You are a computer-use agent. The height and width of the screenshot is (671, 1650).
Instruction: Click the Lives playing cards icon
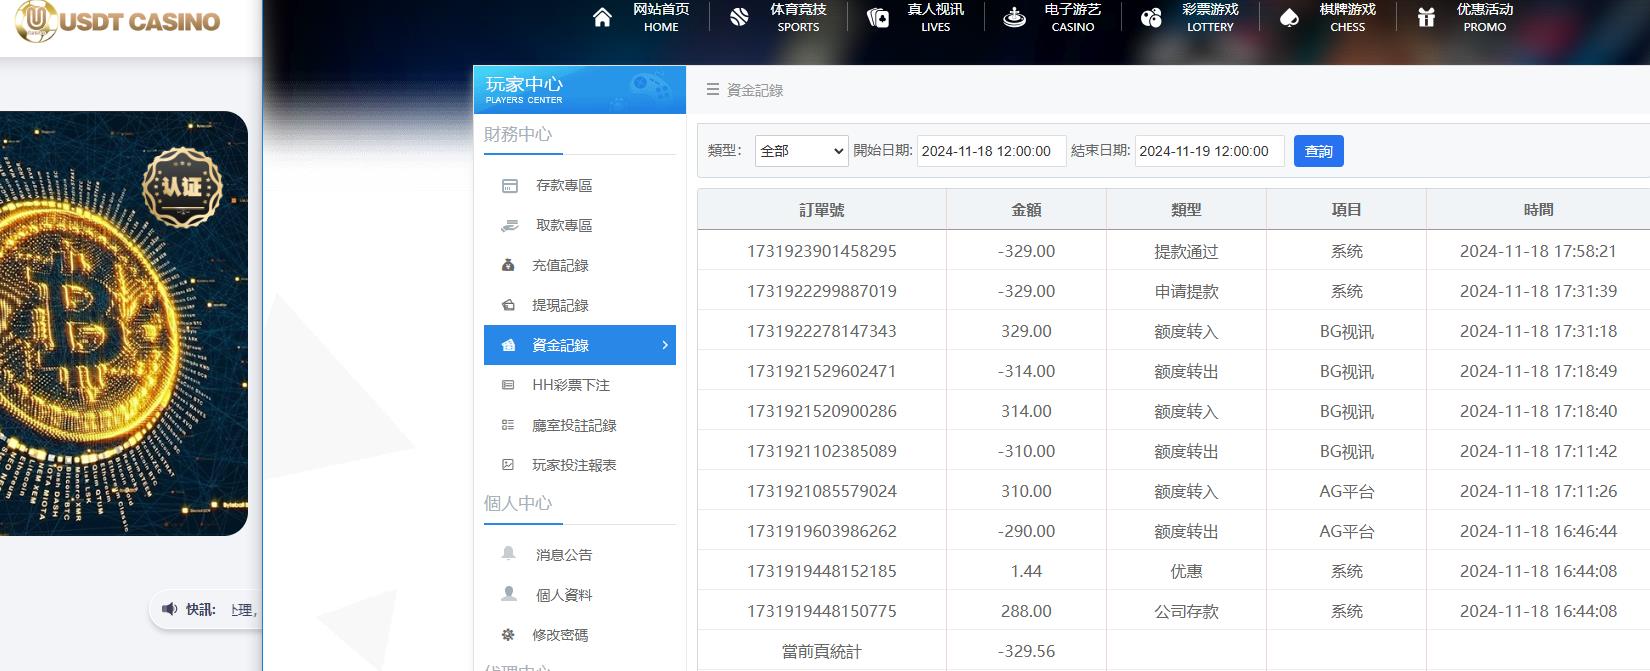(877, 18)
